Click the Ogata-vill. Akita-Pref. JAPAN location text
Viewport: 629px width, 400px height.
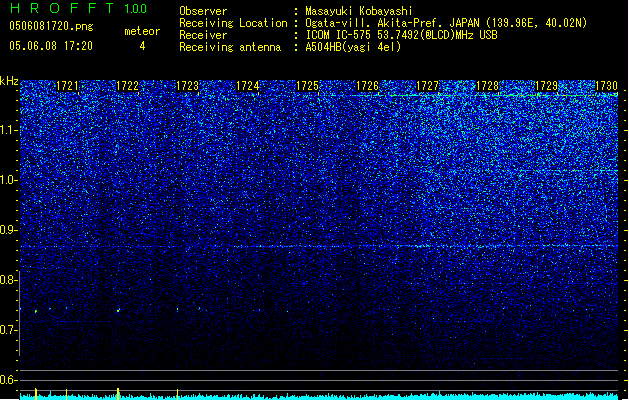pyautogui.click(x=446, y=23)
